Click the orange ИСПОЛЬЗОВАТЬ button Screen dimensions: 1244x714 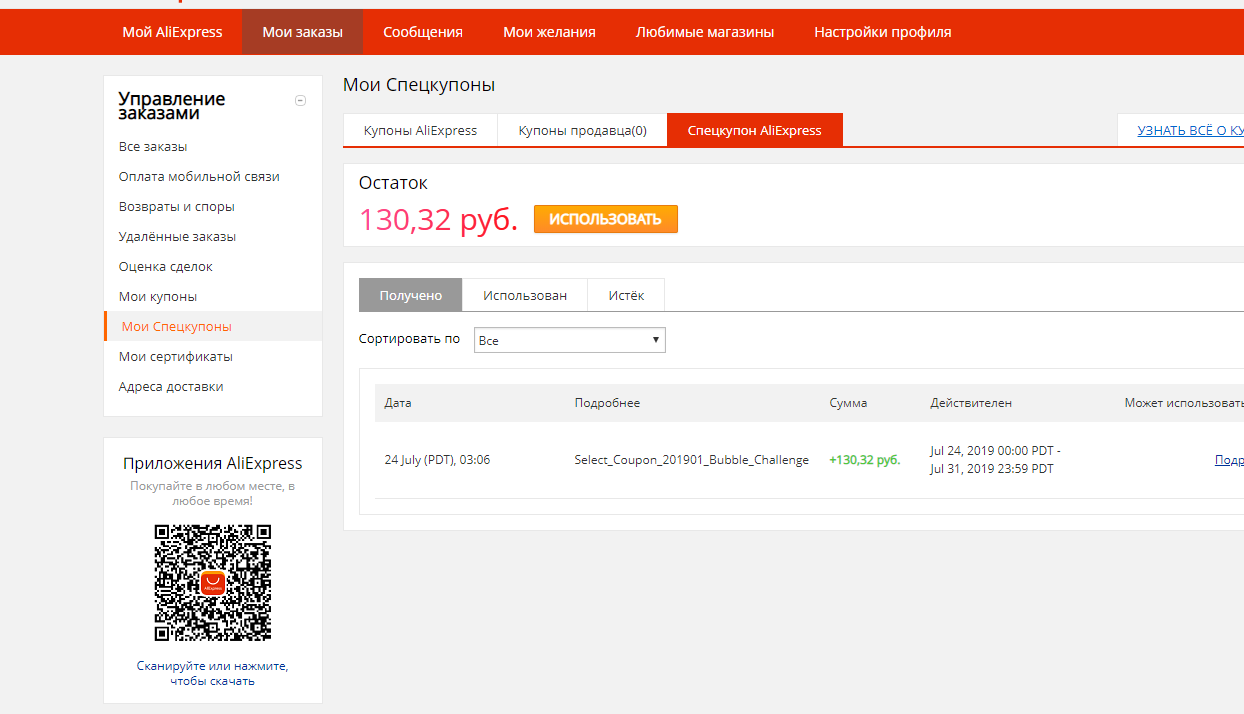pos(605,219)
